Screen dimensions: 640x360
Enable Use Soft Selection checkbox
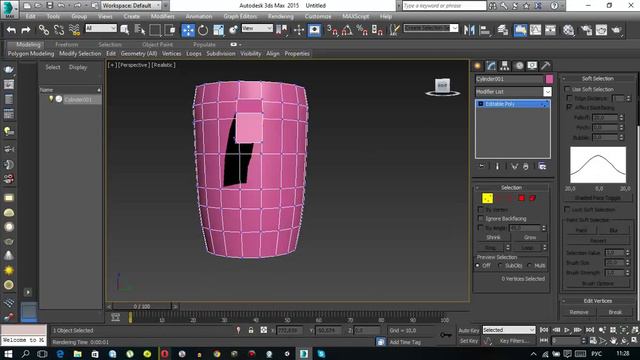(567, 89)
